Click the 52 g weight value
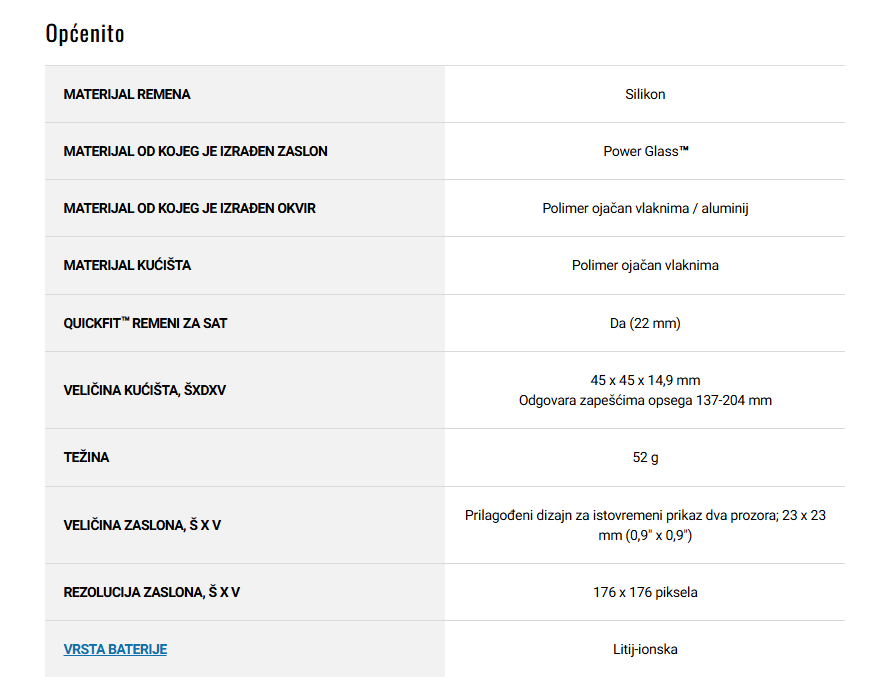The image size is (875, 677). 645,457
